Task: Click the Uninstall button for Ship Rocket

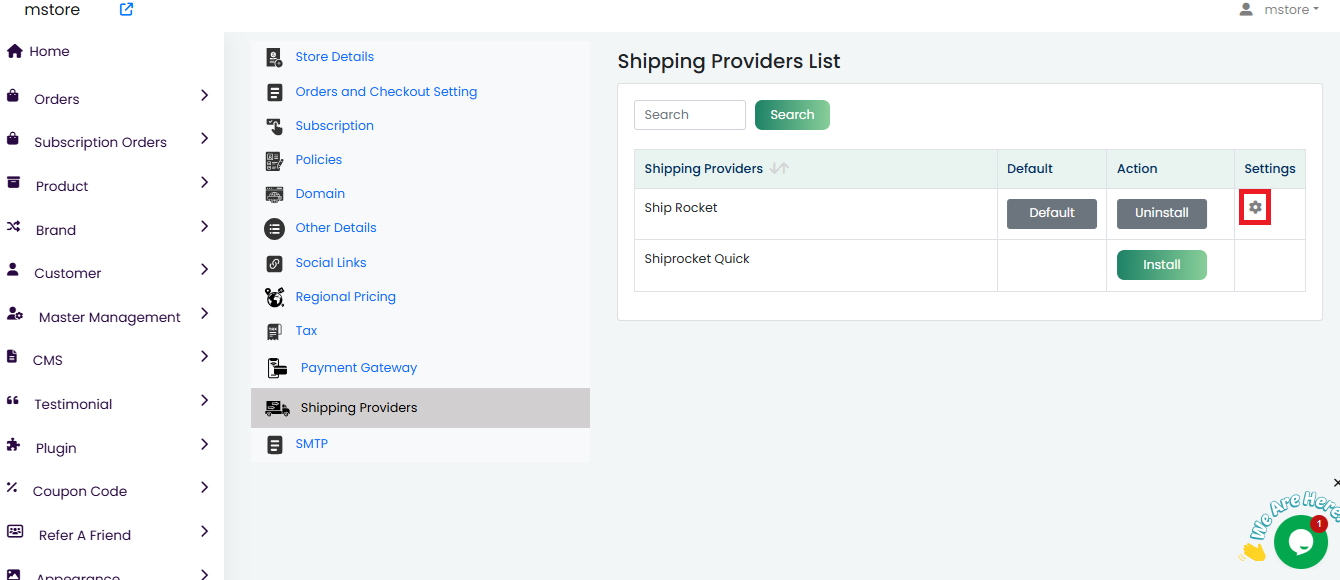Action: [1161, 213]
